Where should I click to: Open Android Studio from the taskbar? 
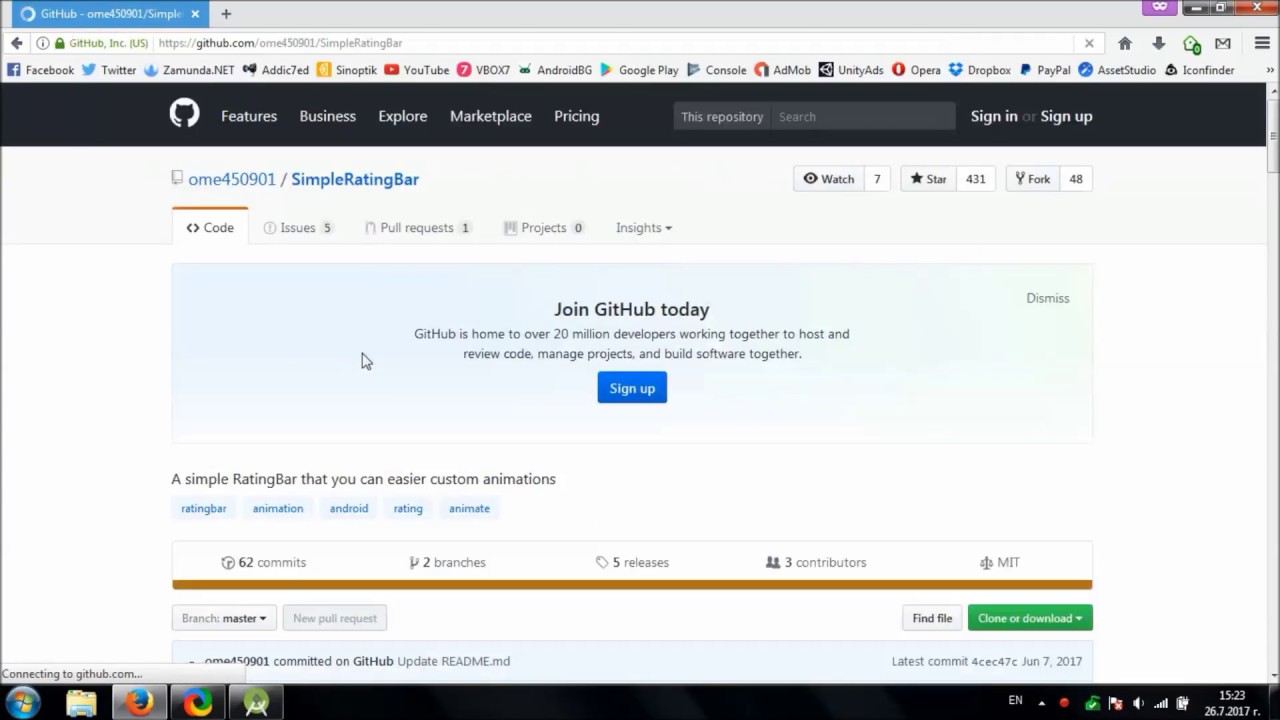click(x=256, y=703)
